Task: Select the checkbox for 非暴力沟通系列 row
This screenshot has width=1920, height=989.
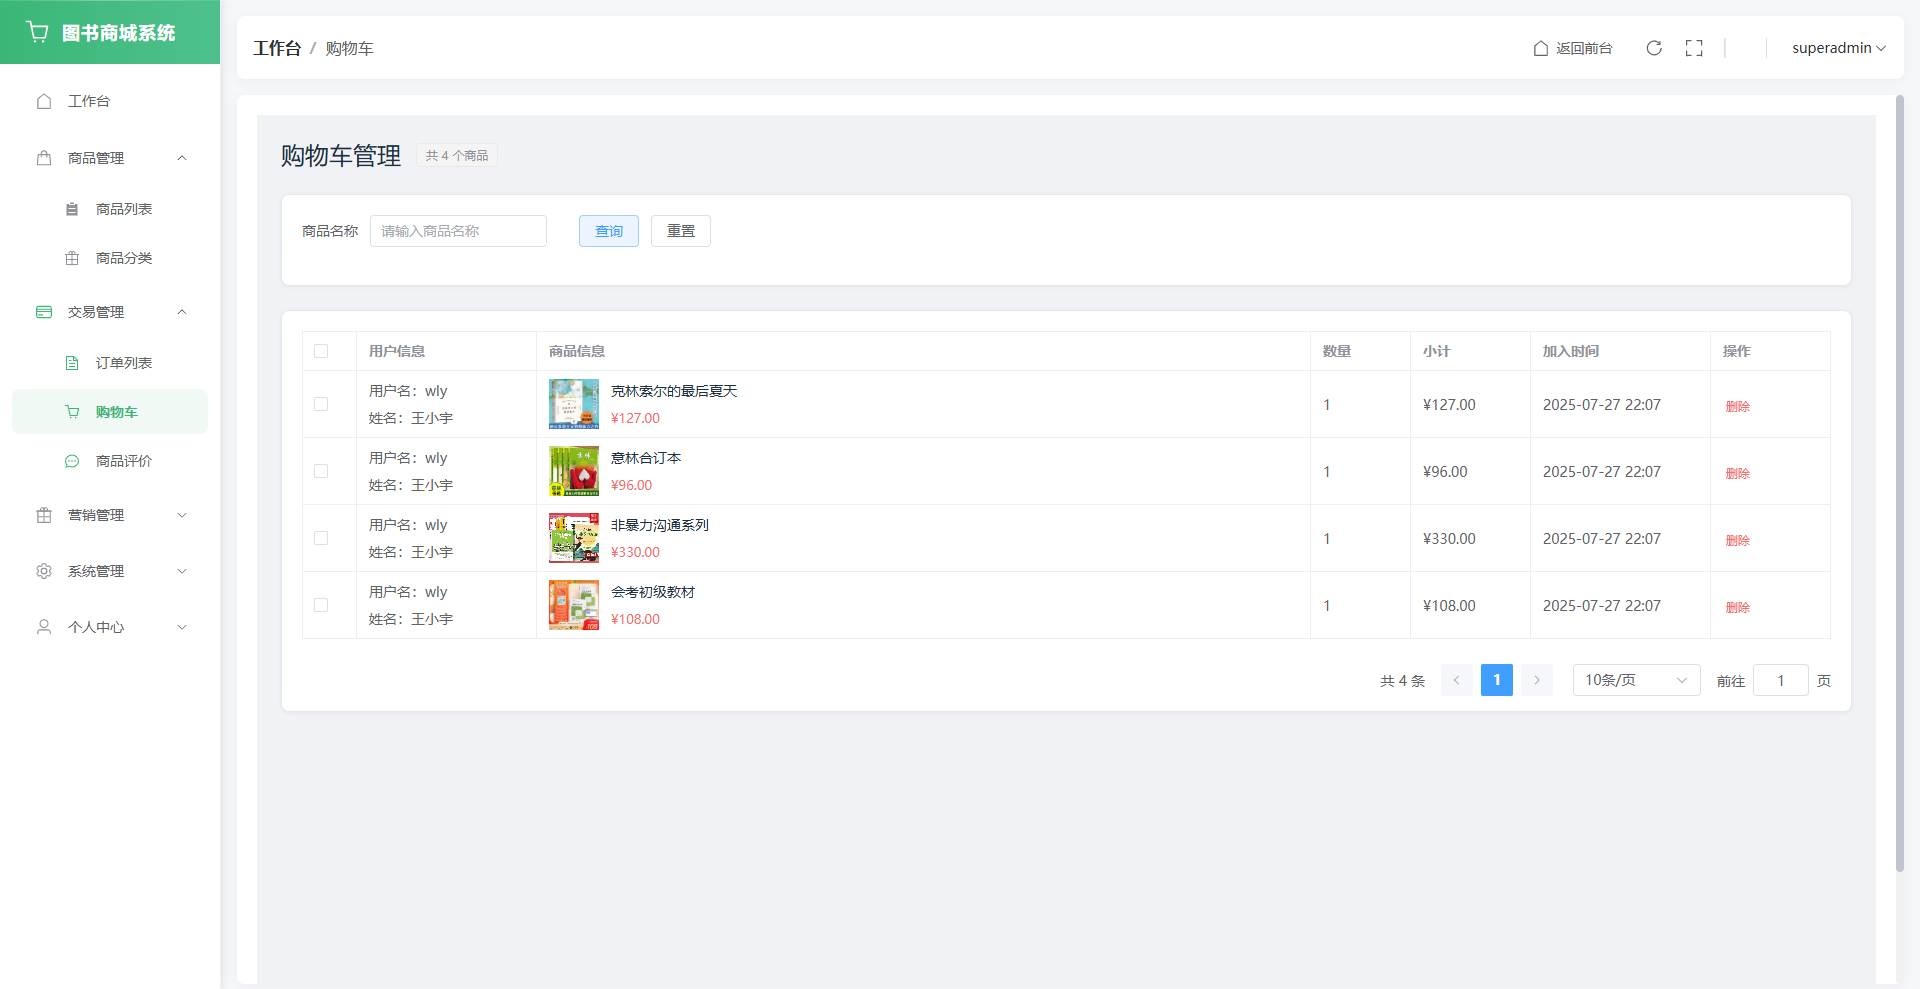Action: coord(321,538)
